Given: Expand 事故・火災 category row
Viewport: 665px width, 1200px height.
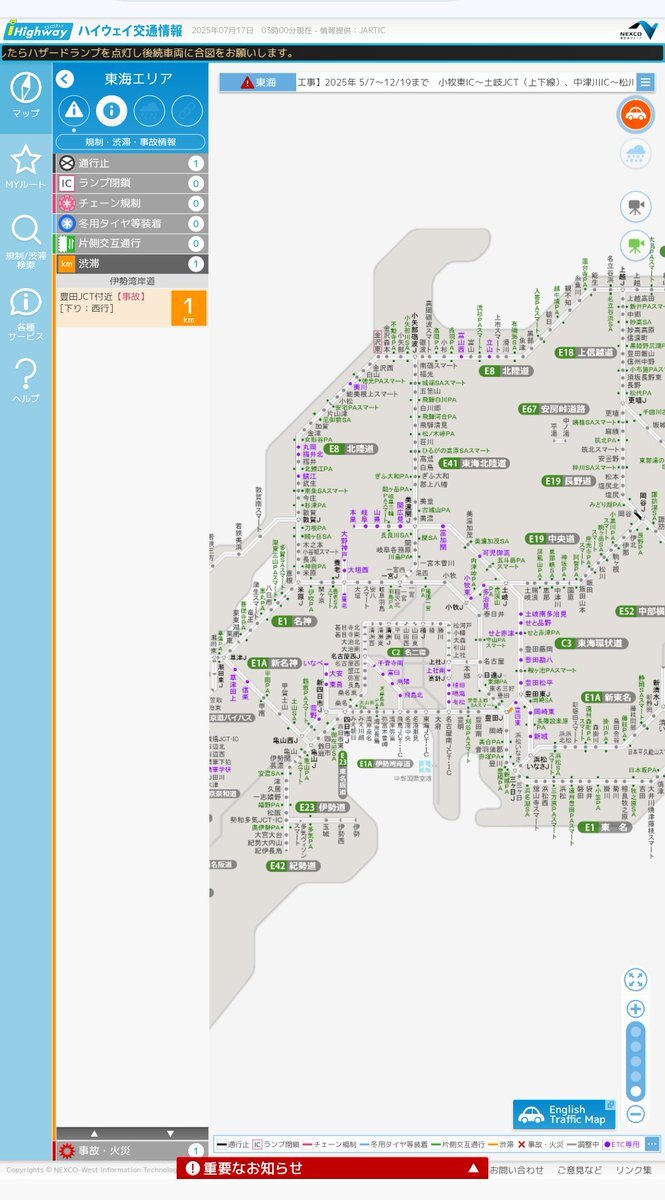Looking at the screenshot, I should (130, 1151).
